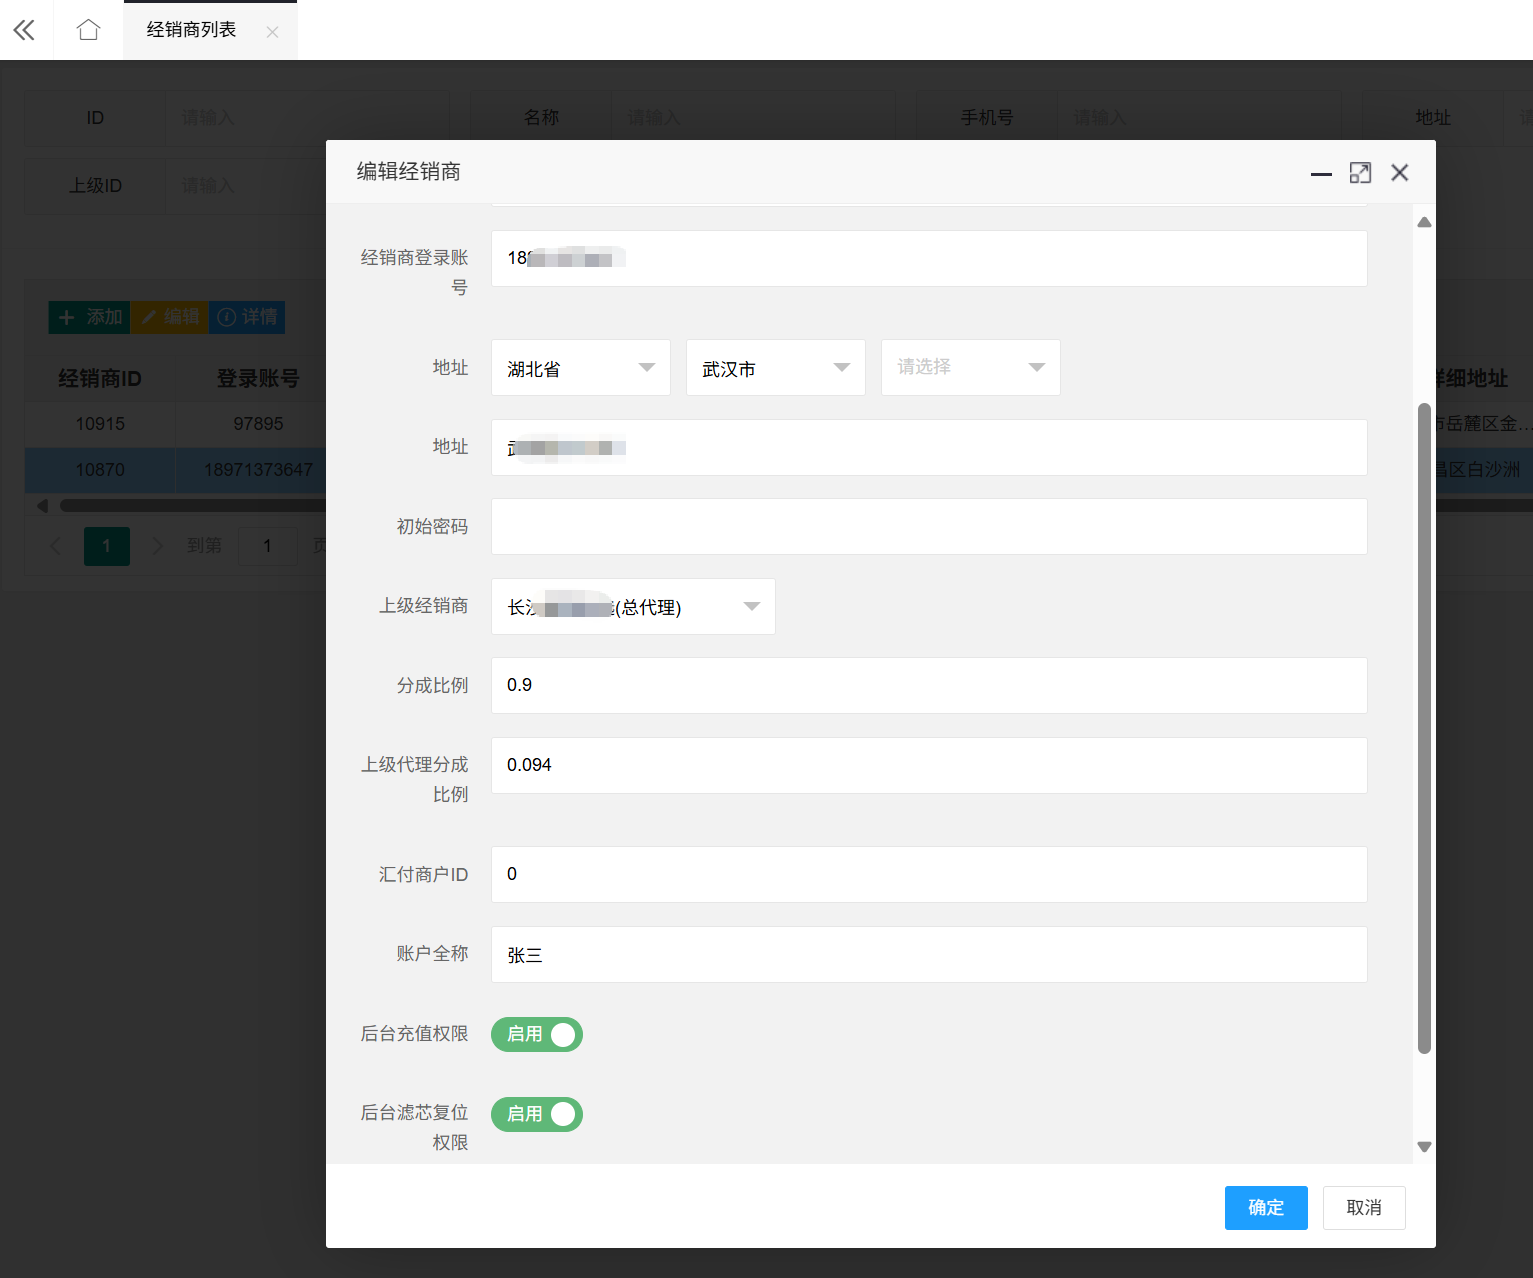Click the table horizontal scroll left arrow
Image resolution: width=1533 pixels, height=1278 pixels.
pyautogui.click(x=42, y=506)
